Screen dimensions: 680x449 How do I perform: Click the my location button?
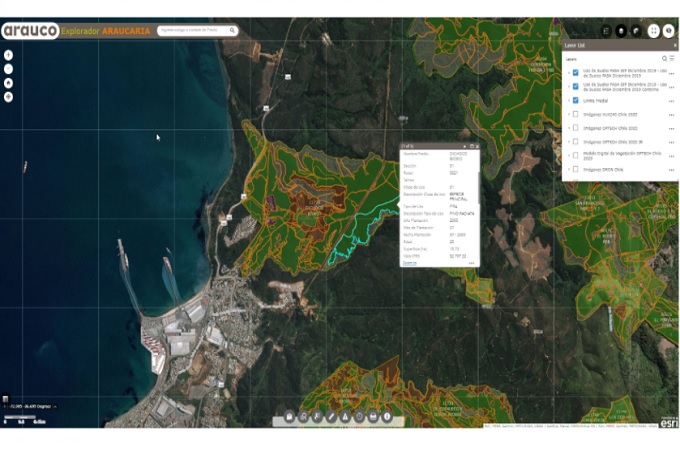pos(8,97)
